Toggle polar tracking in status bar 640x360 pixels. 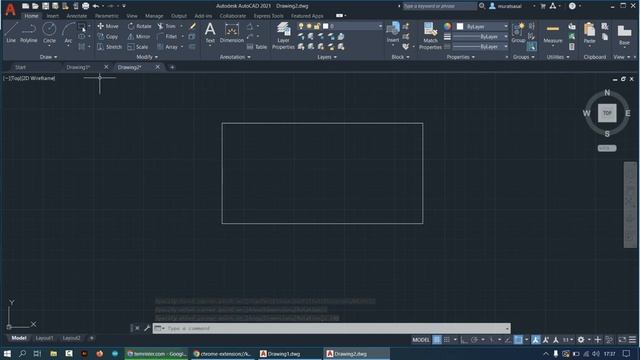pyautogui.click(x=474, y=340)
